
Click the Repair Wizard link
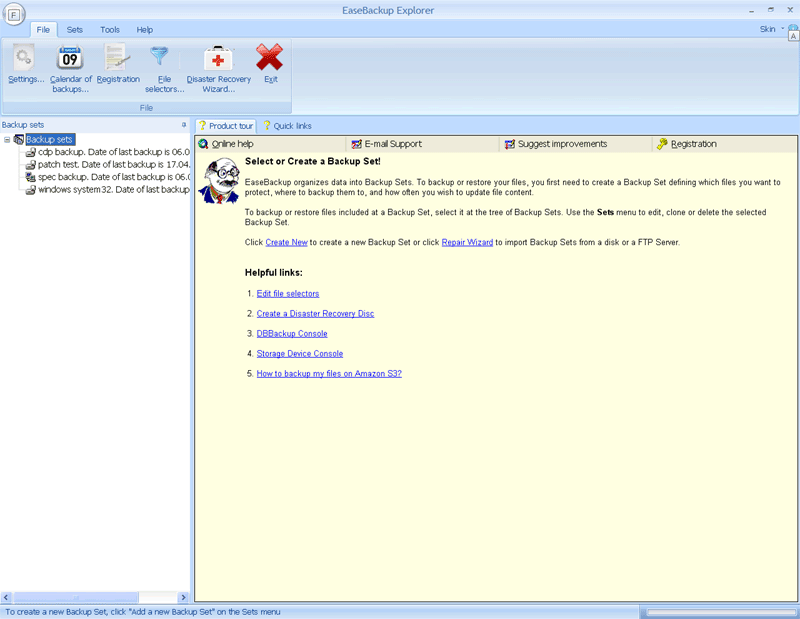[467, 242]
